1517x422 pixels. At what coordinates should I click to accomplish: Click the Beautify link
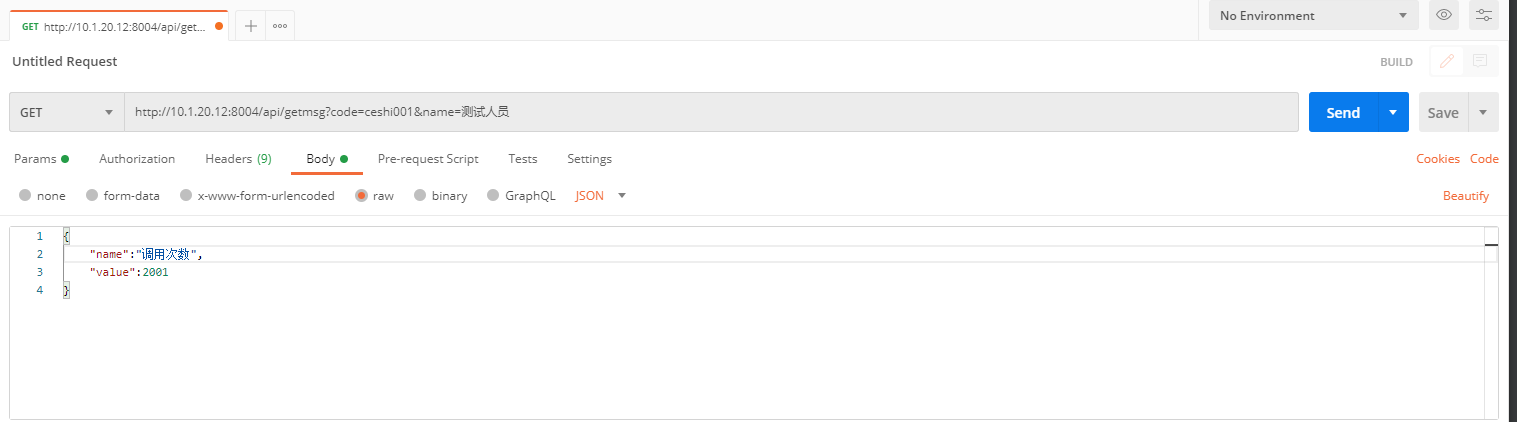coord(1465,196)
